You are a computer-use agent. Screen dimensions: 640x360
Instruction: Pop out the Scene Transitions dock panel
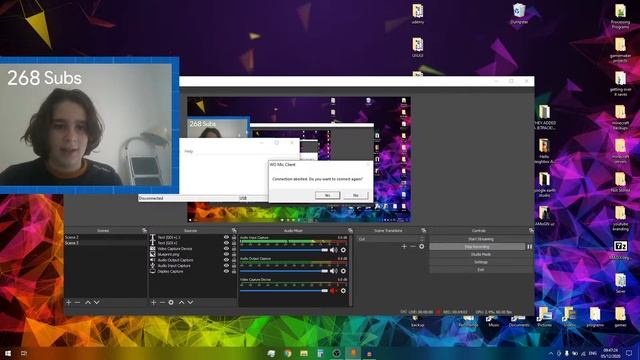(423, 231)
